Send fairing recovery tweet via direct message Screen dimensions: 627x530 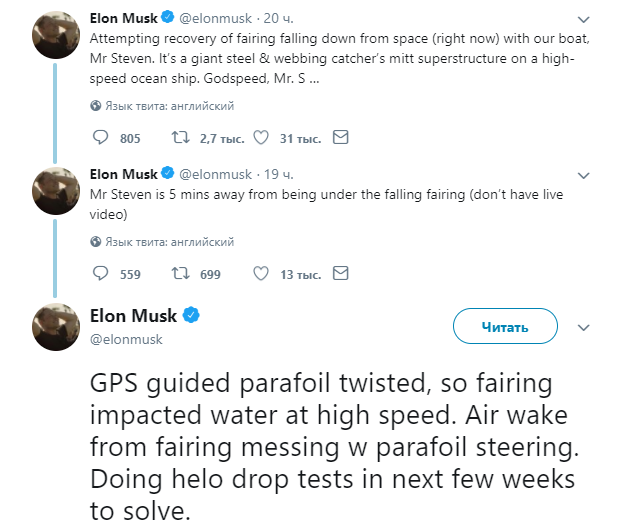341,138
